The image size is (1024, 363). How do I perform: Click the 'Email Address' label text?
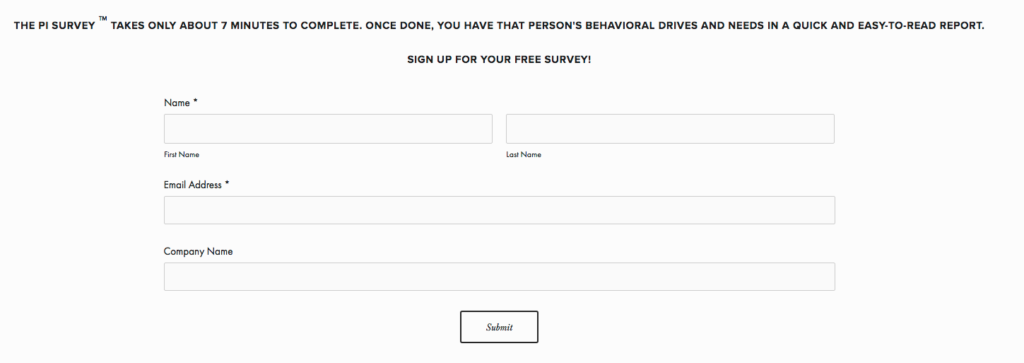pyautogui.click(x=193, y=185)
